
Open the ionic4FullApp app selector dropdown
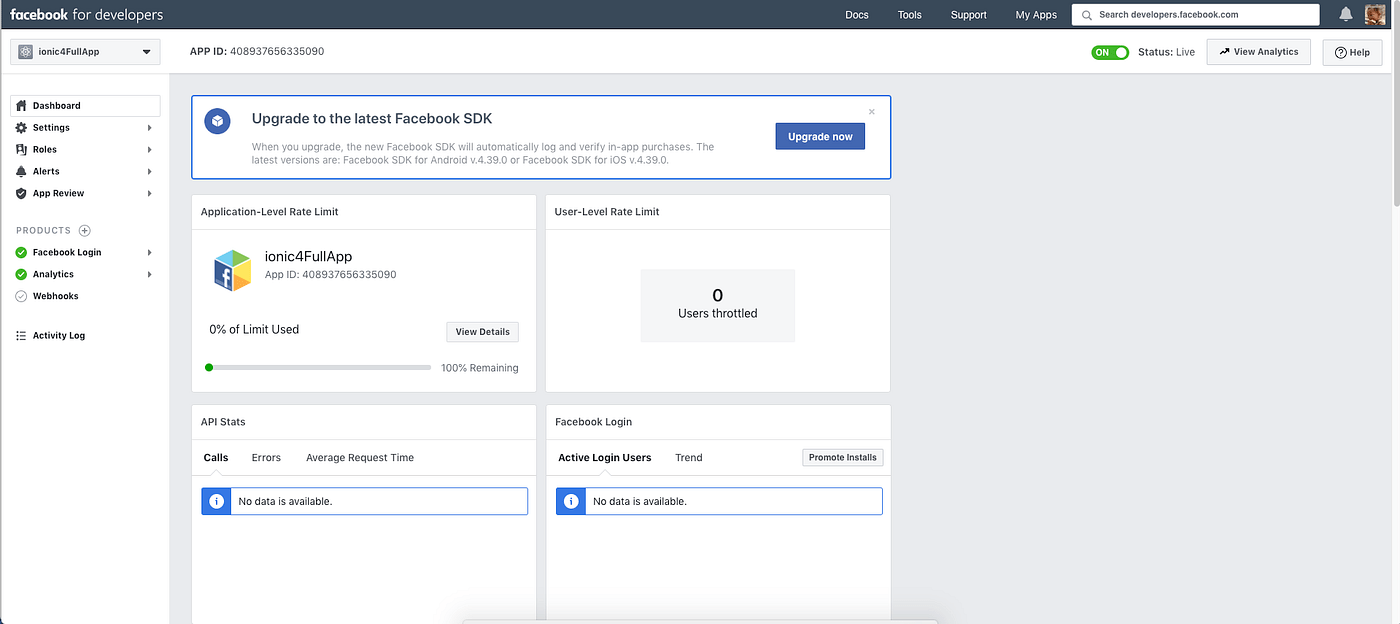click(x=85, y=52)
